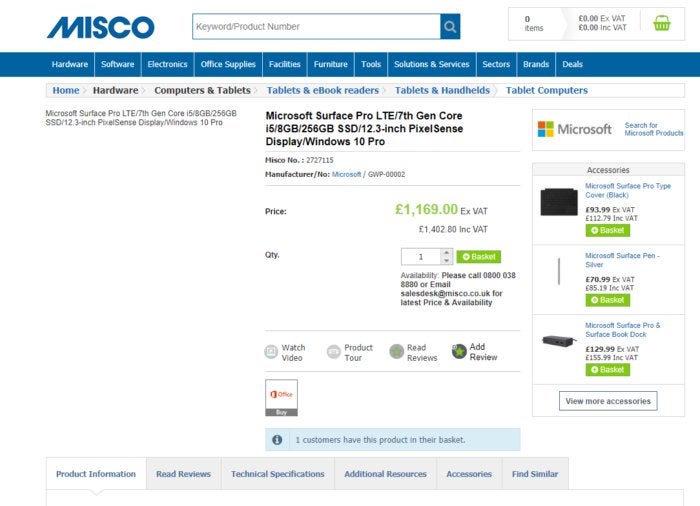This screenshot has width=700, height=506.
Task: Click the search magnifier icon
Action: point(450,27)
